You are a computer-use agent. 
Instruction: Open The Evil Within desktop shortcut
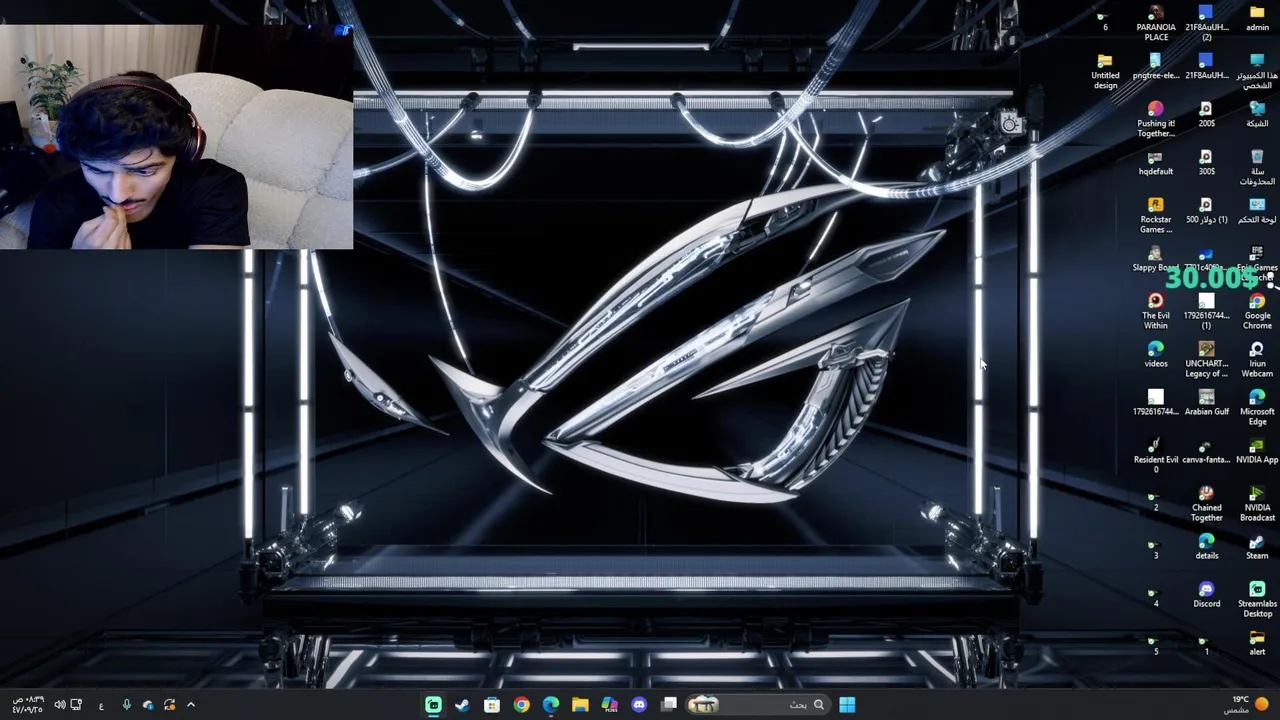tap(1156, 311)
